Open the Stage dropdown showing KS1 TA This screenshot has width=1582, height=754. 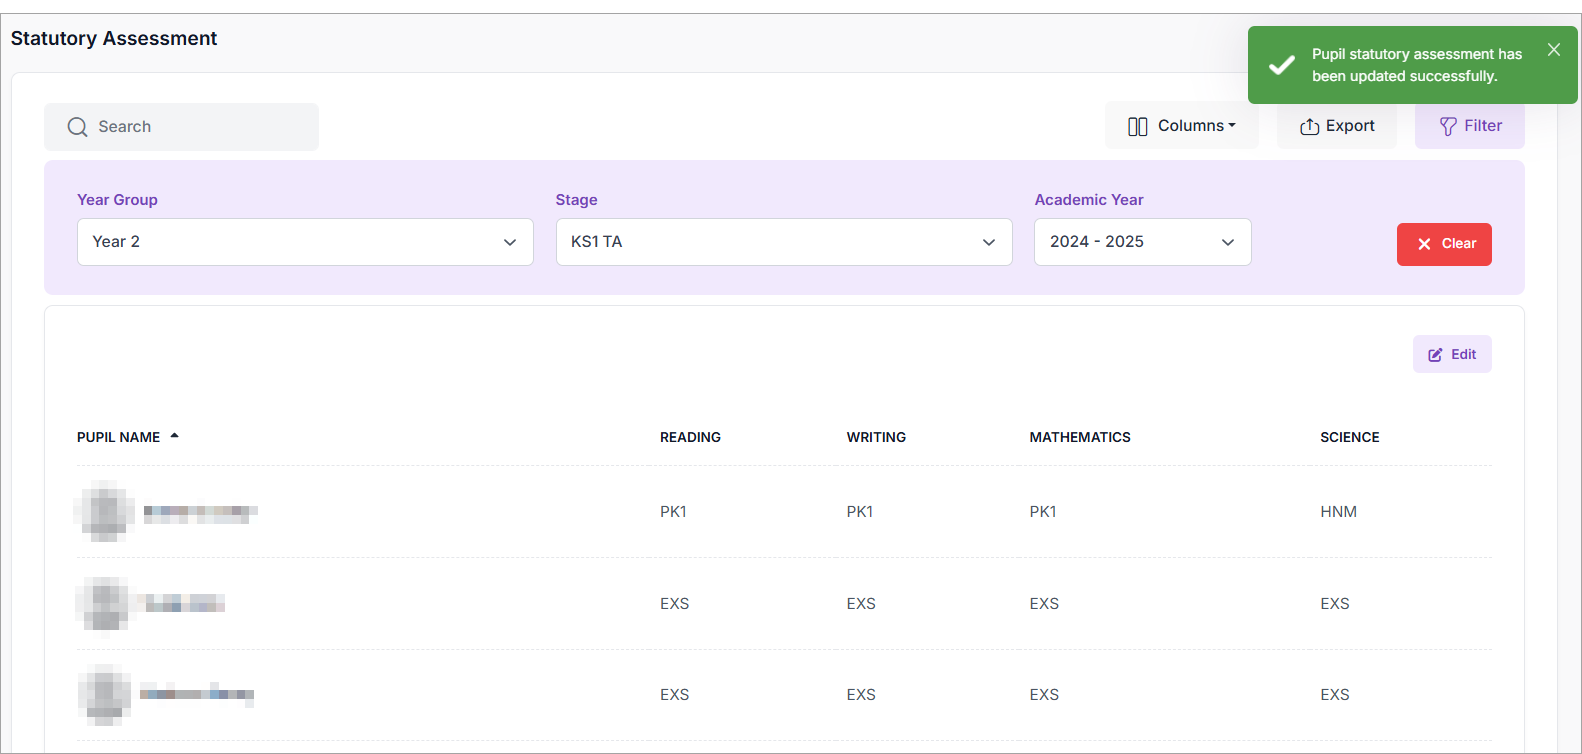pos(783,242)
